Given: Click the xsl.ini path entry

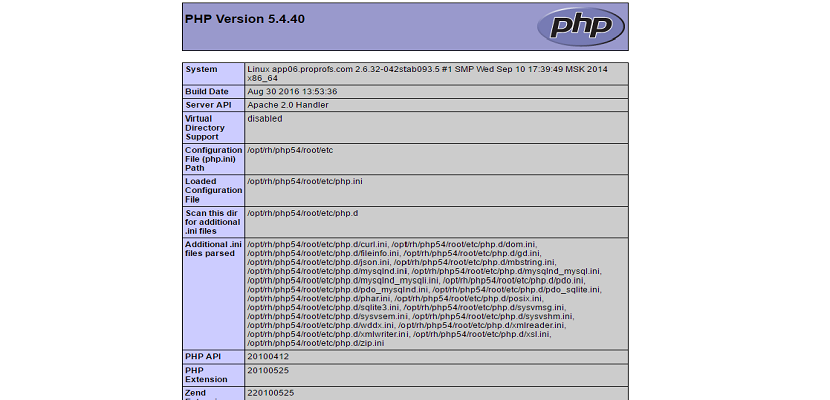Looking at the screenshot, I should pos(481,334).
